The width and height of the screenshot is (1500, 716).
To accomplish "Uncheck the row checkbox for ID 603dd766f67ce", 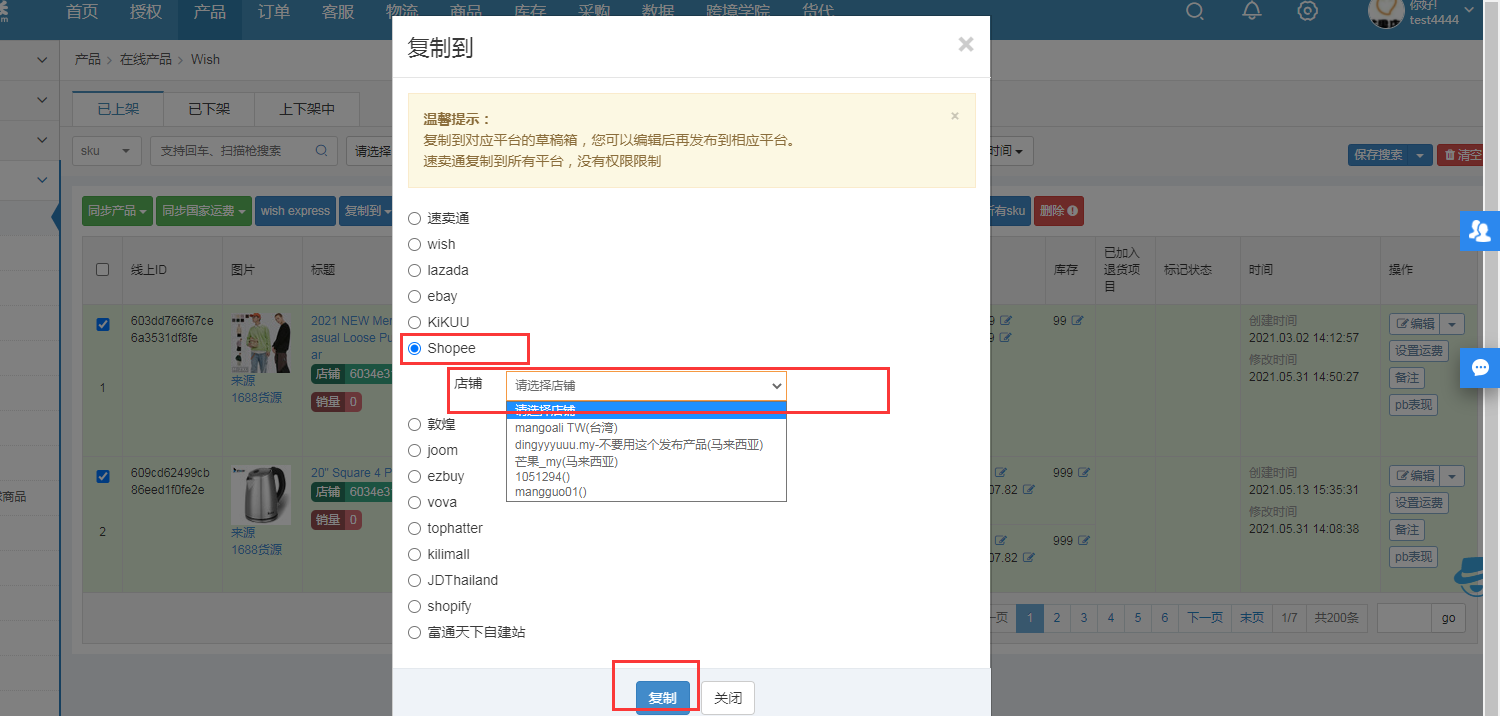I will coord(102,323).
